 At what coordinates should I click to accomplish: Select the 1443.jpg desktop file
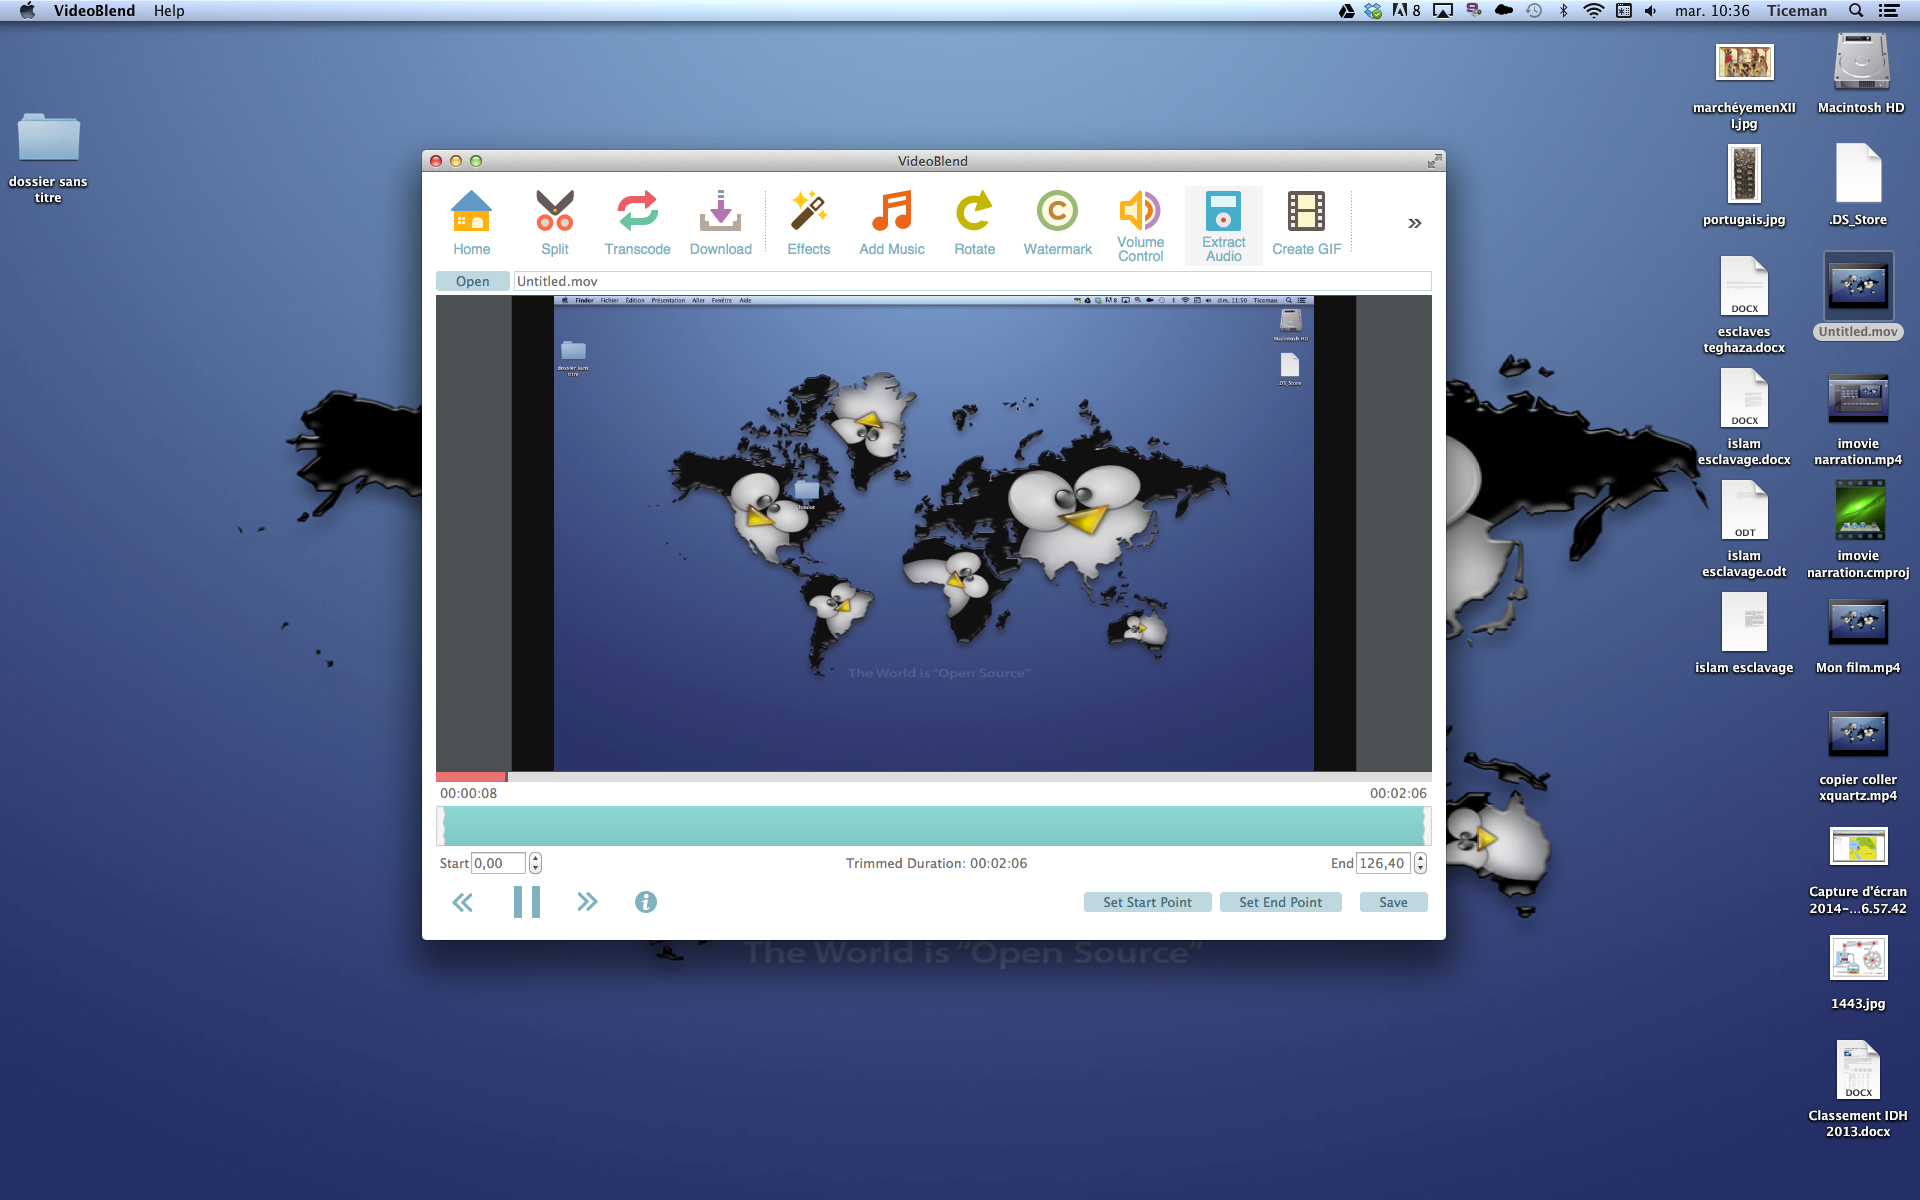(x=1858, y=972)
